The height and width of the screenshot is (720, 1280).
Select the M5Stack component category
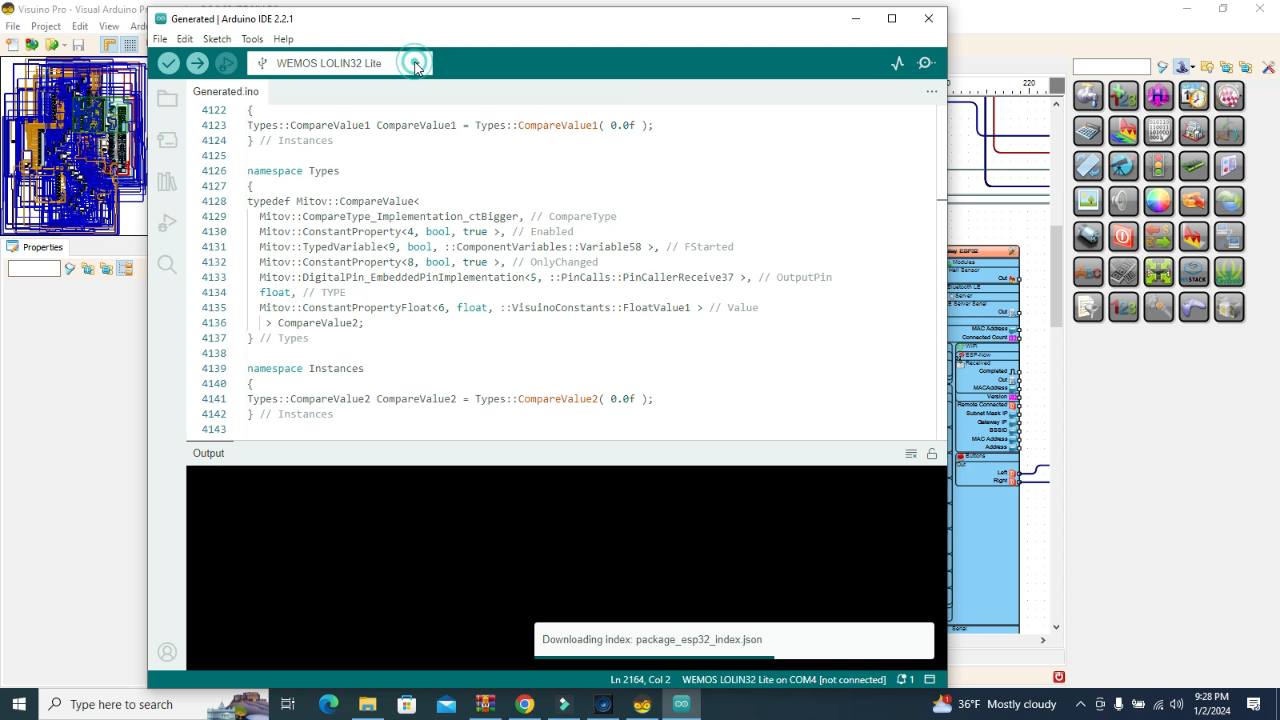(1194, 271)
